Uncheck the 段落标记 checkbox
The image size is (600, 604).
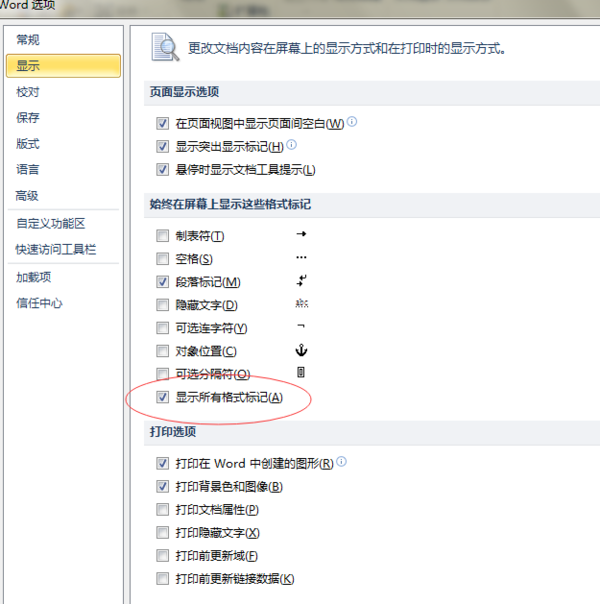[x=163, y=282]
